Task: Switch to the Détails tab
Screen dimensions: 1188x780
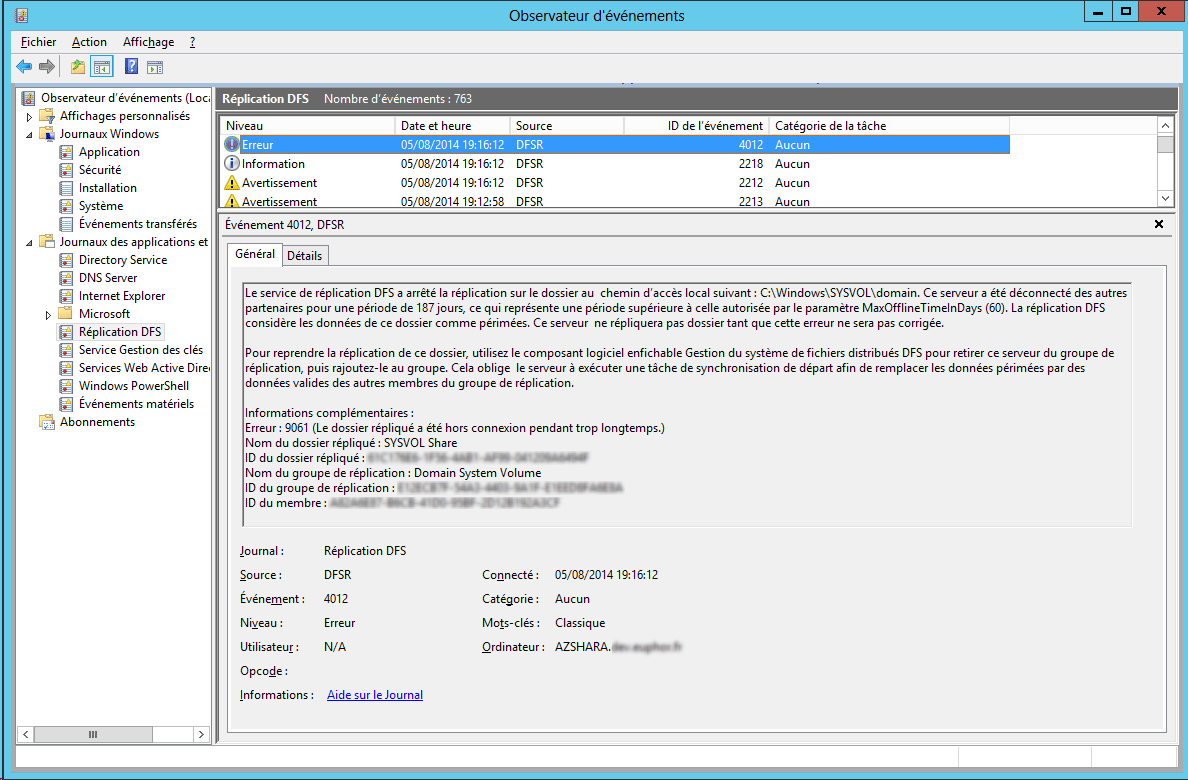Action: pyautogui.click(x=304, y=256)
